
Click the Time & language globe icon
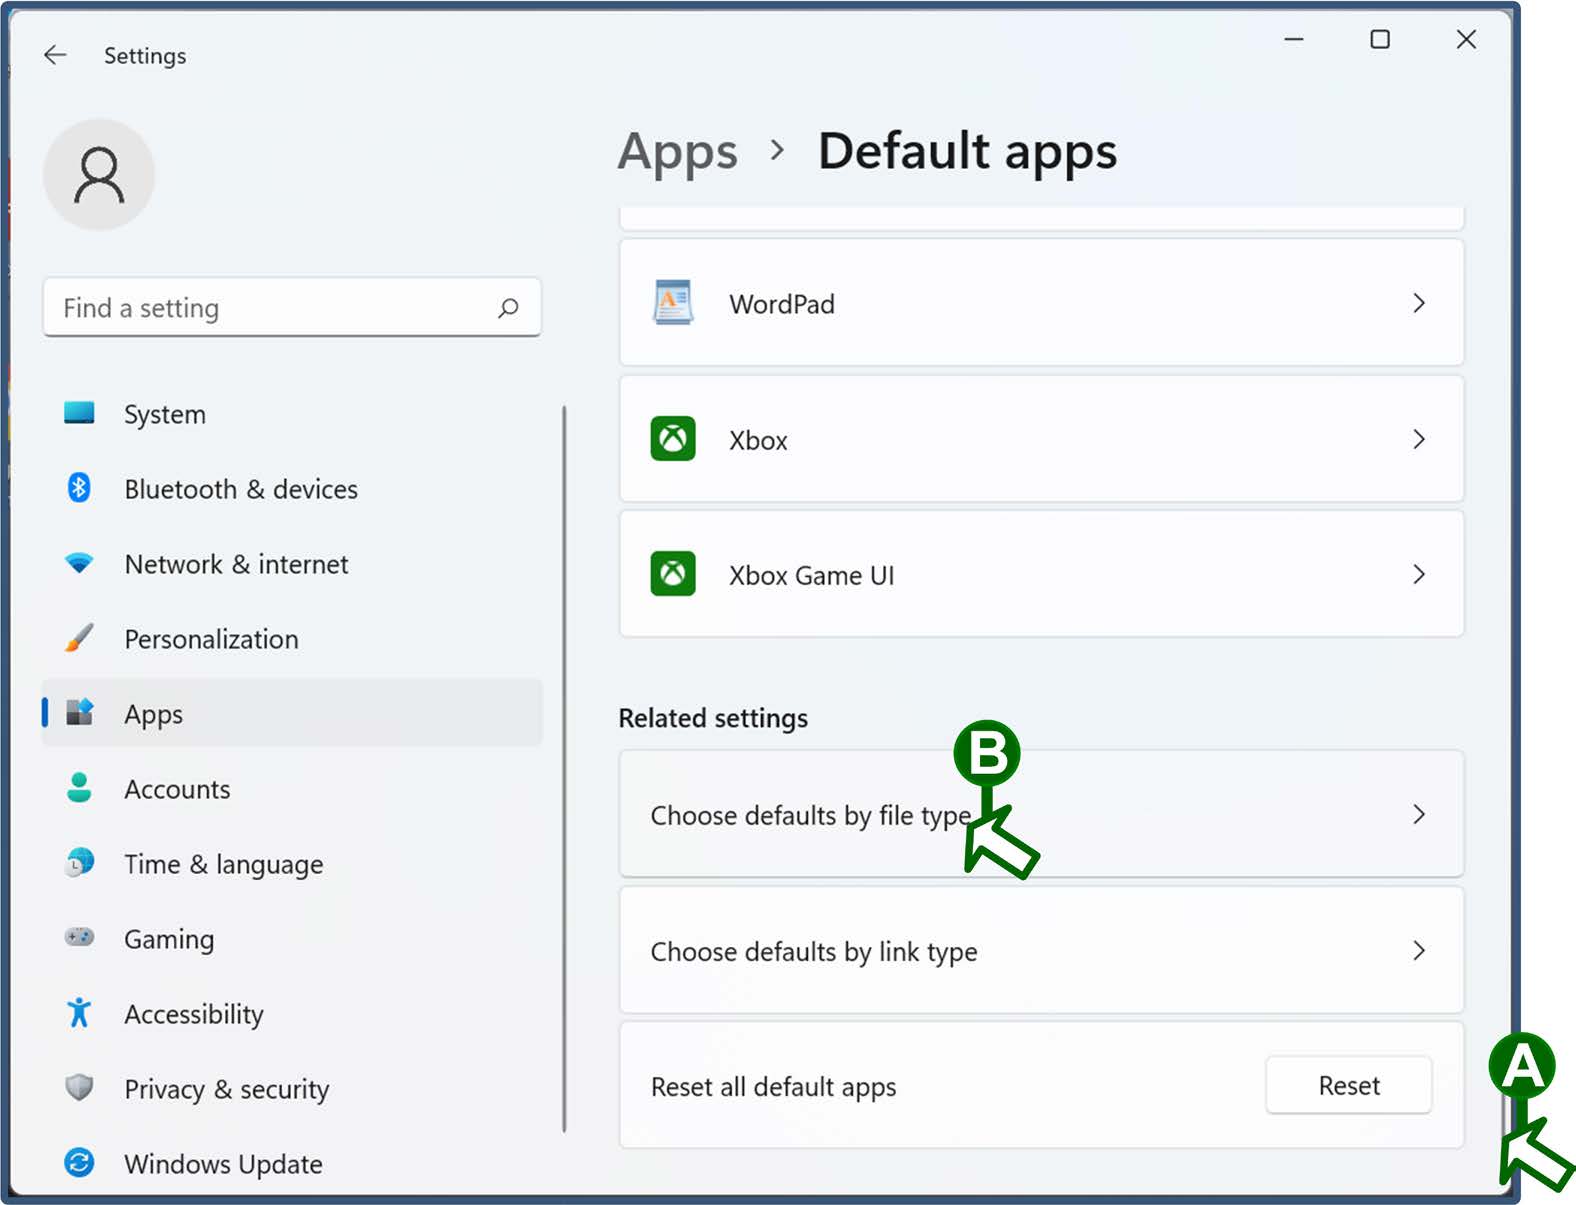pyautogui.click(x=79, y=862)
